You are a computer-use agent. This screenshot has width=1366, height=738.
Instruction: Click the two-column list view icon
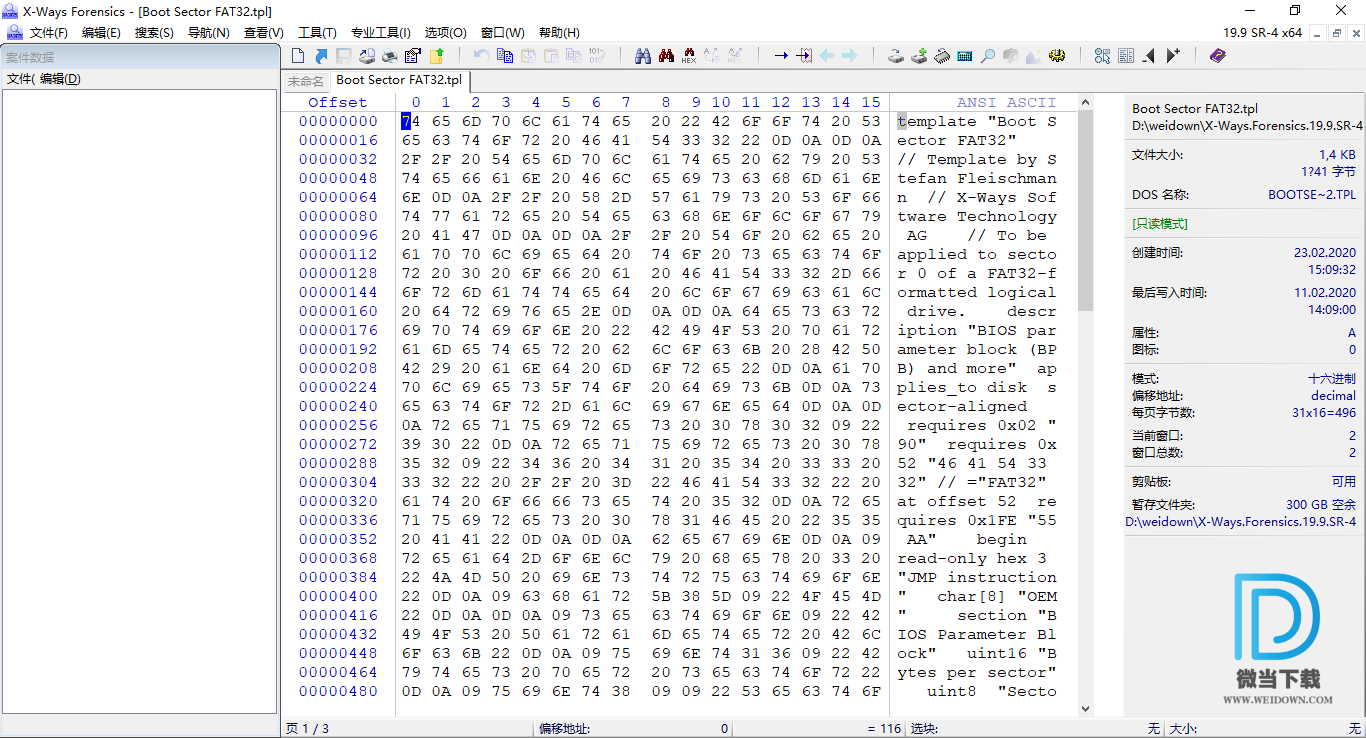coord(1126,56)
